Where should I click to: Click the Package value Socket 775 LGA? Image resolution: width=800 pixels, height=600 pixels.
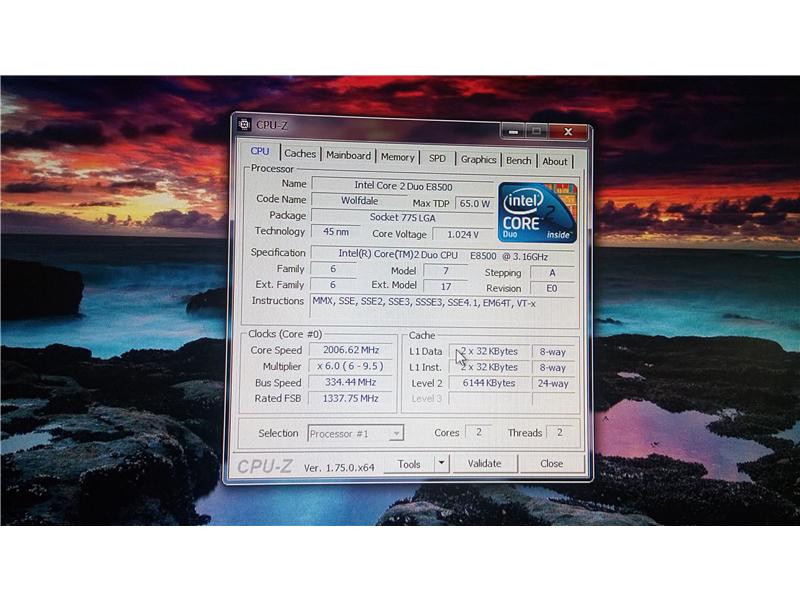point(403,217)
